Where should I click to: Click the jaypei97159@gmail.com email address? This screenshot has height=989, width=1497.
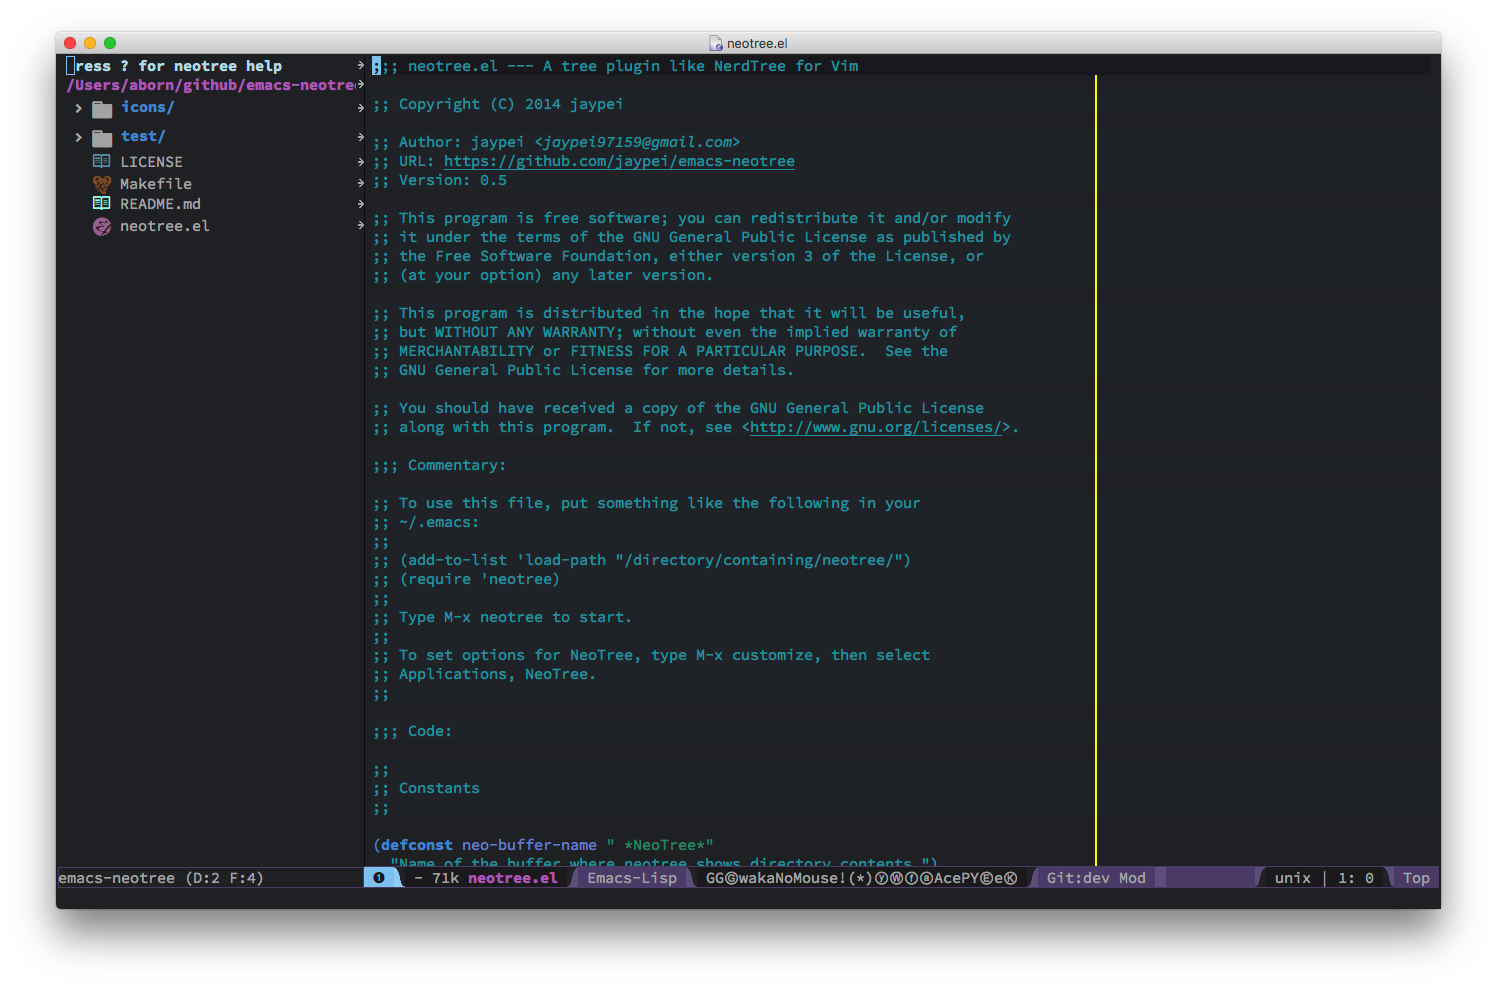[x=637, y=142]
